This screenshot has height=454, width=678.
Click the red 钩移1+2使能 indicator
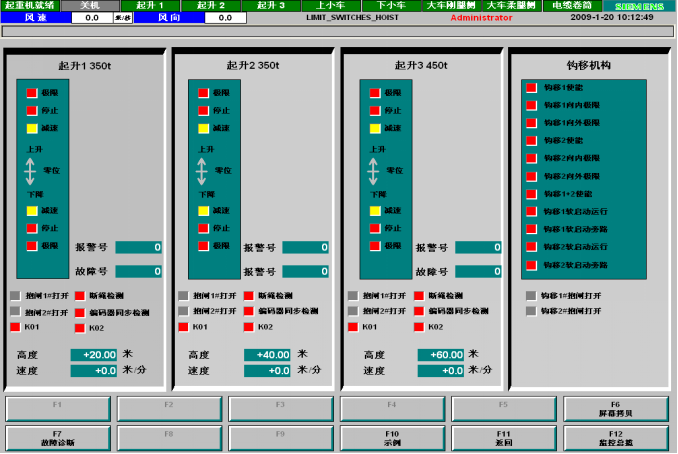click(x=531, y=194)
